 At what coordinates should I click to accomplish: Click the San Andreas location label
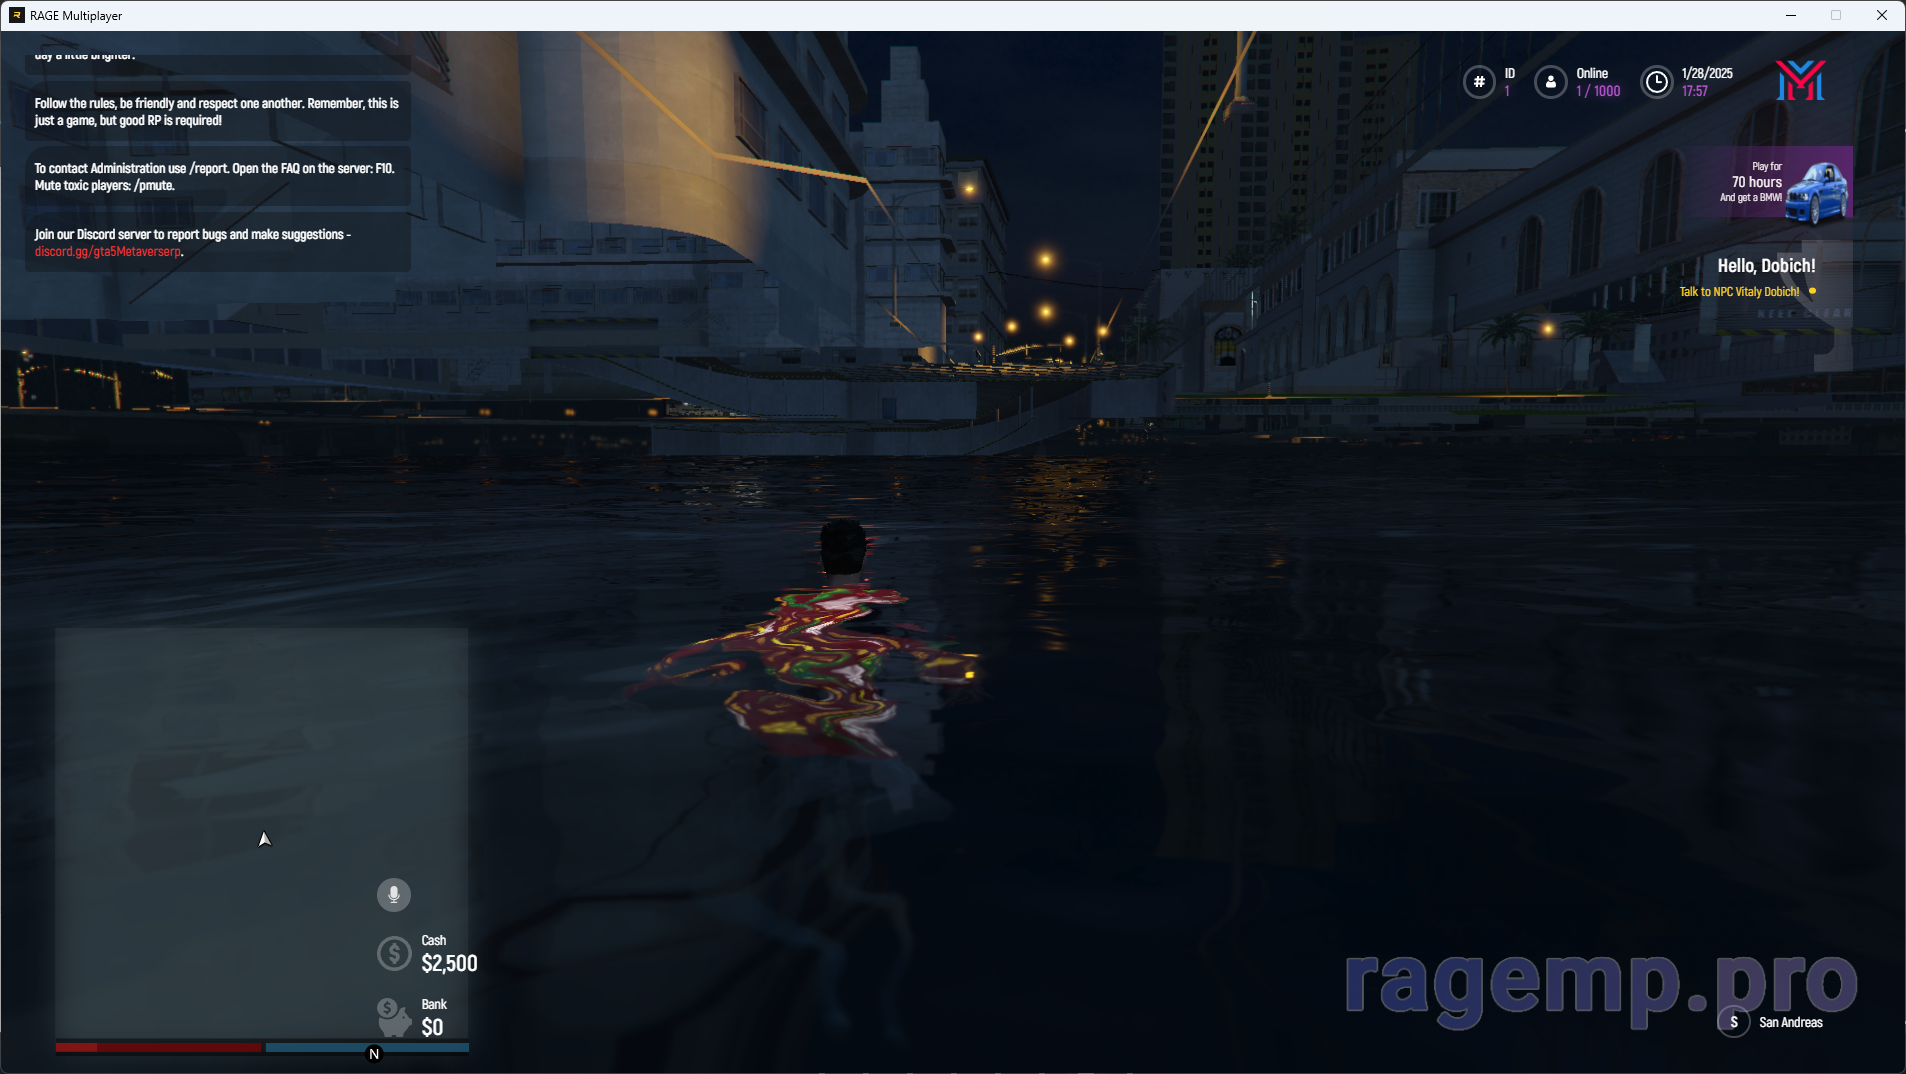1791,1022
